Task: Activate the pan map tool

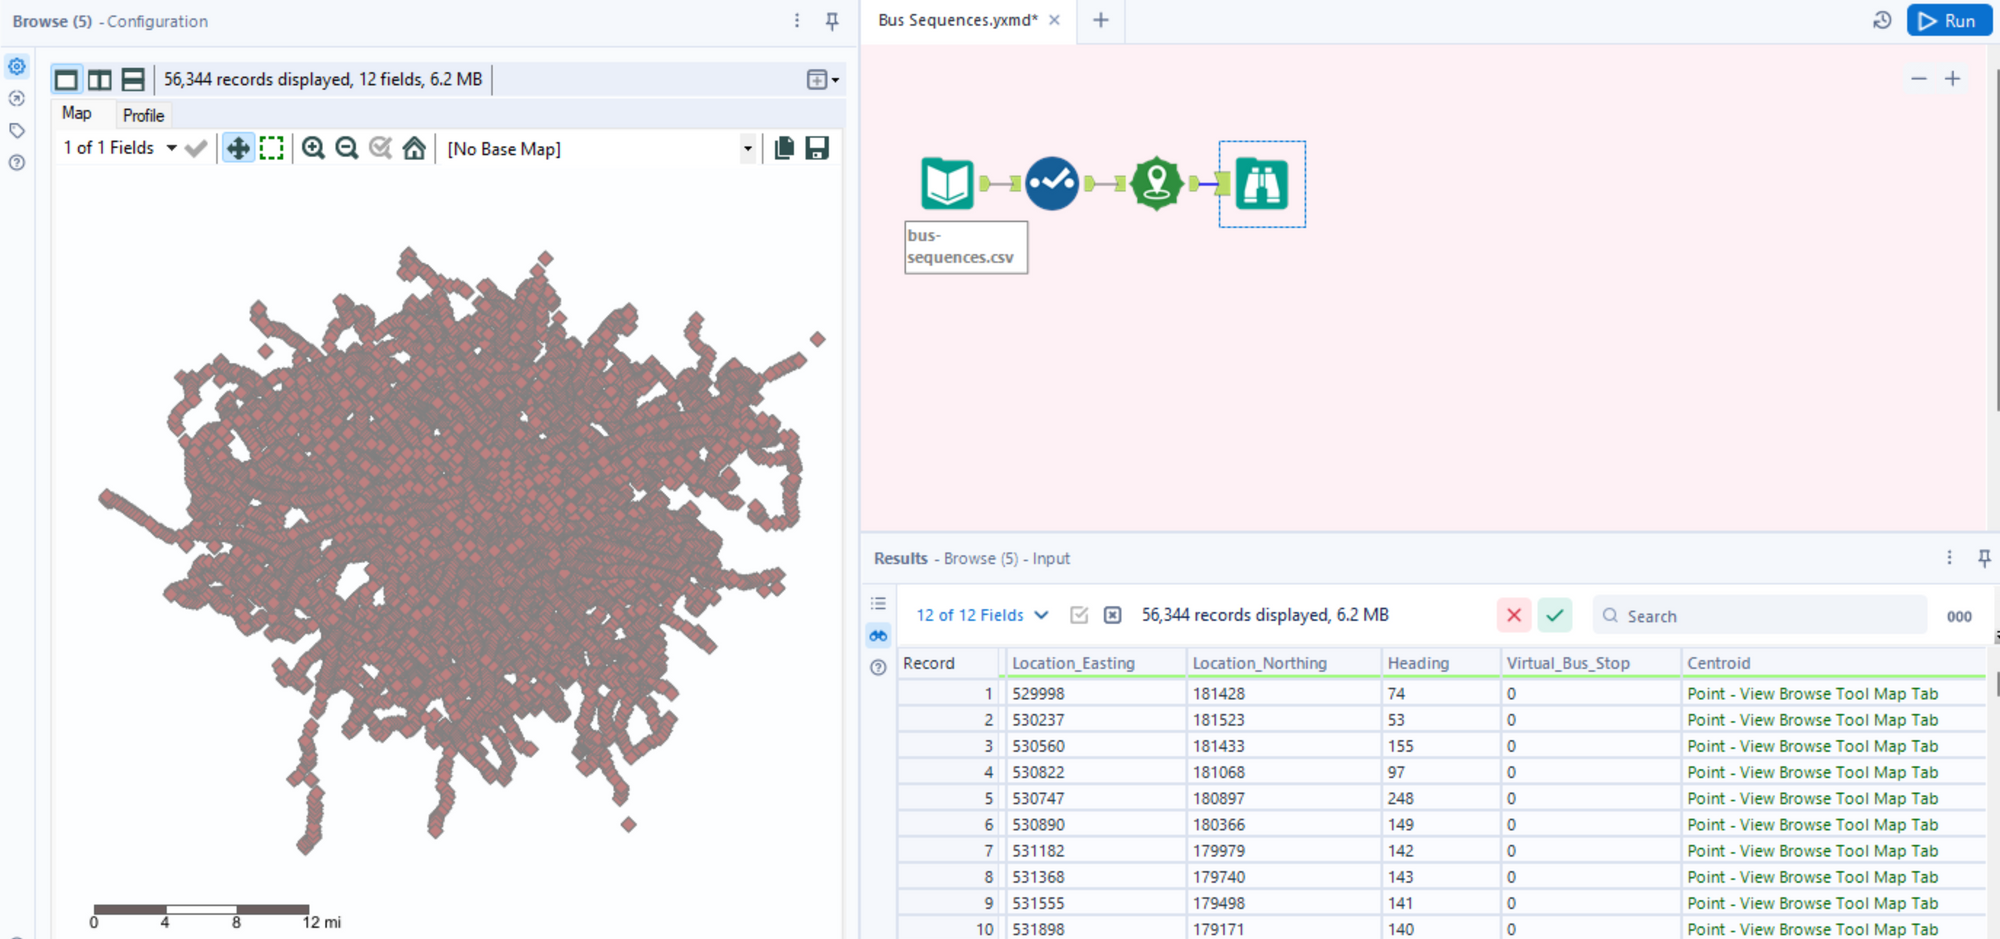Action: coord(238,149)
